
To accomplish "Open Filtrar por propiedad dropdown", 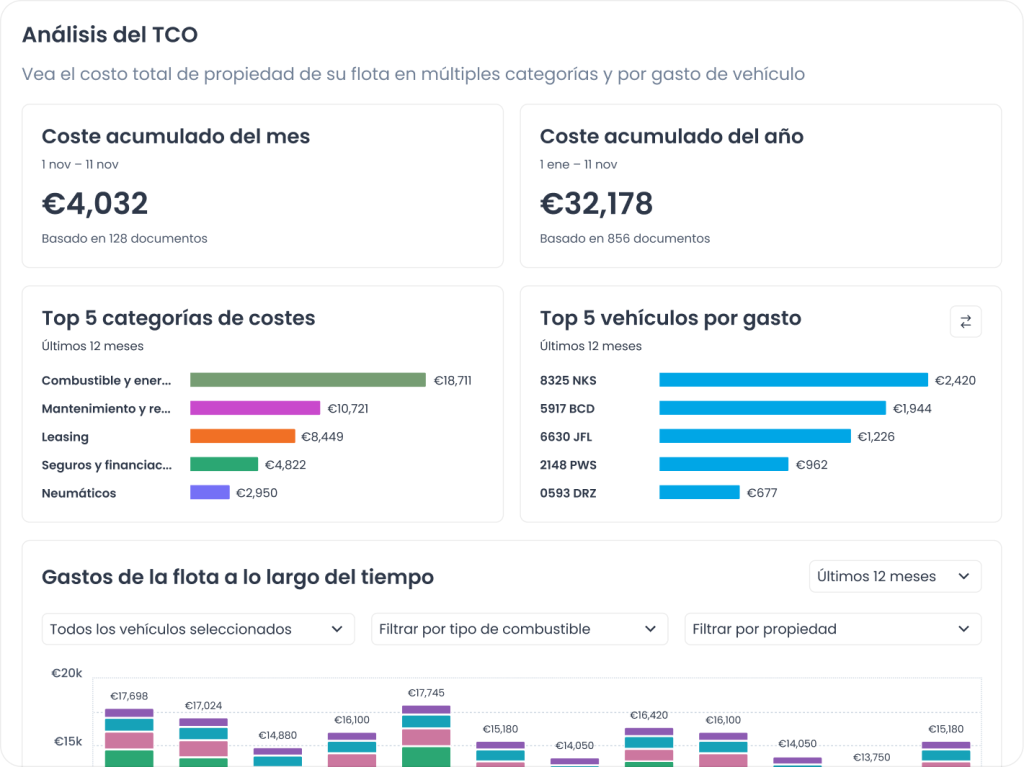I will tap(832, 629).
